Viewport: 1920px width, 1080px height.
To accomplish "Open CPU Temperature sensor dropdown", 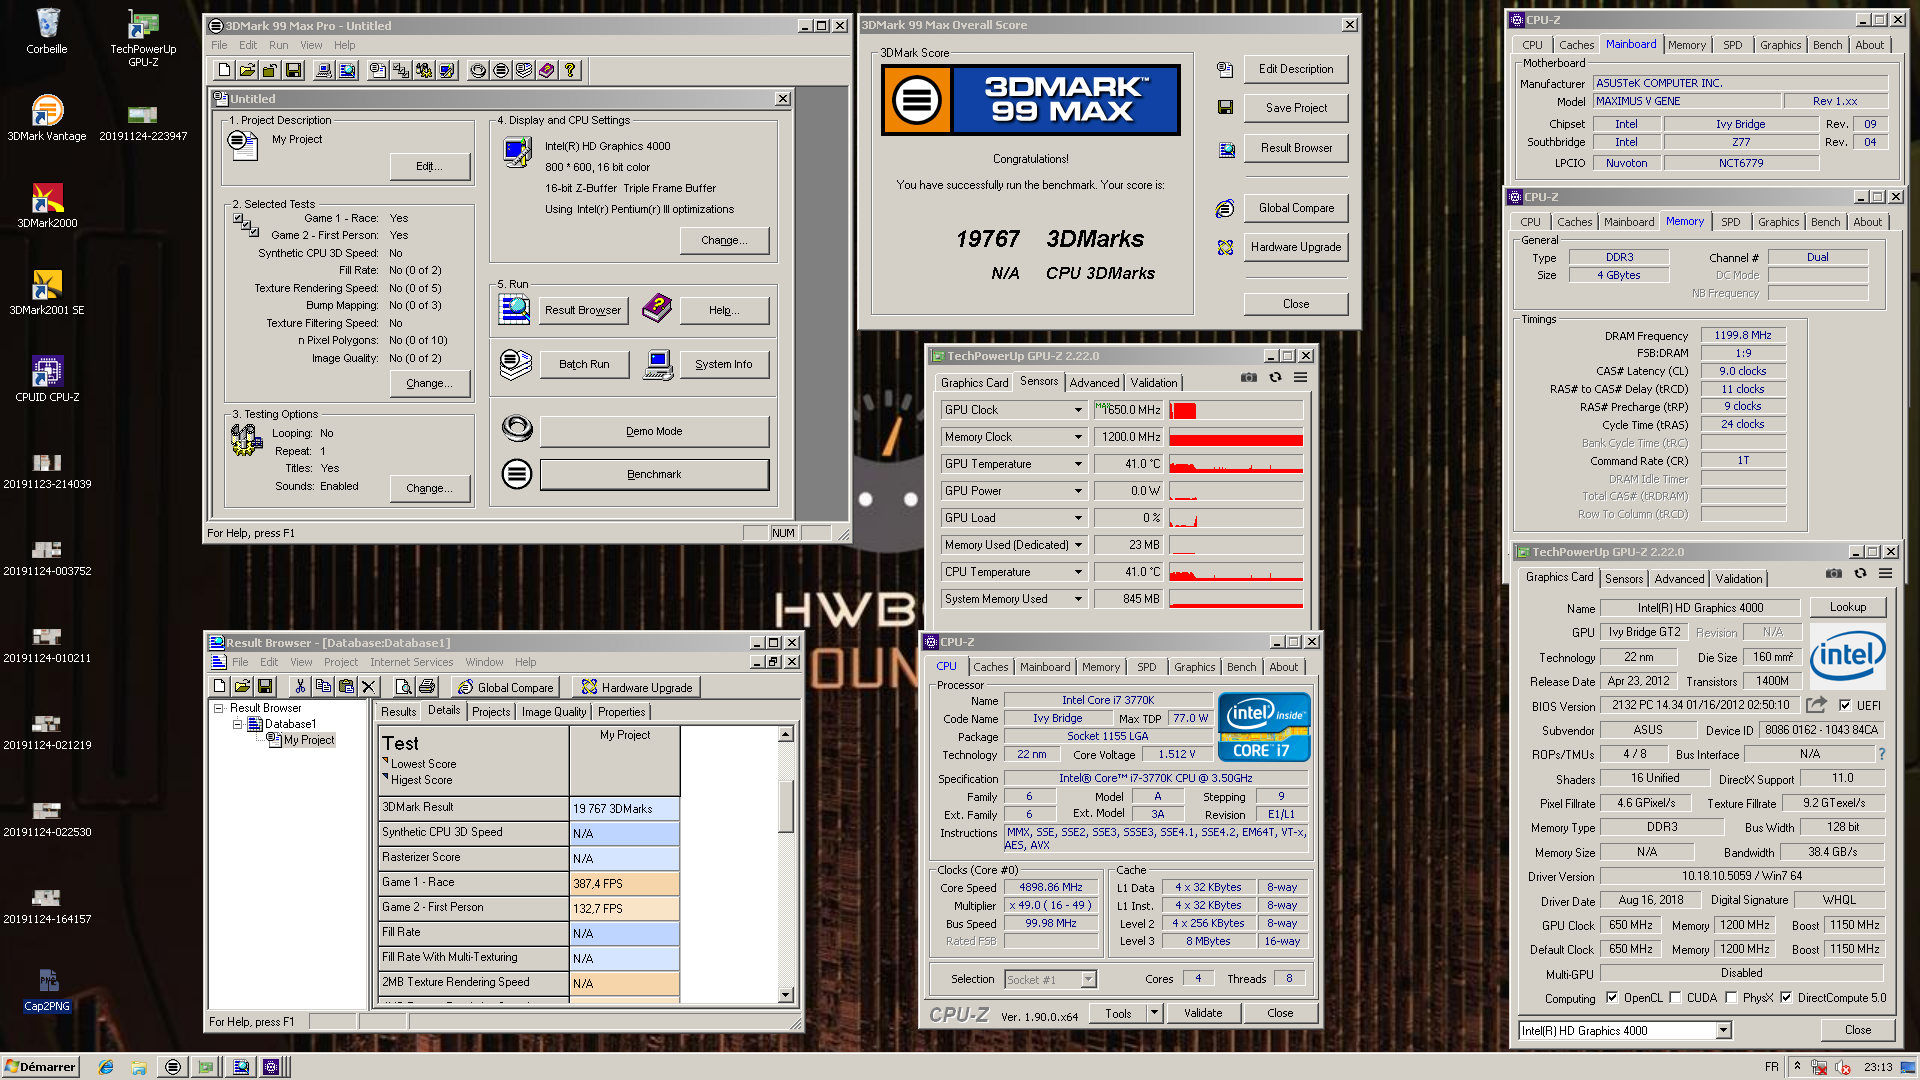I will 1078,572.
